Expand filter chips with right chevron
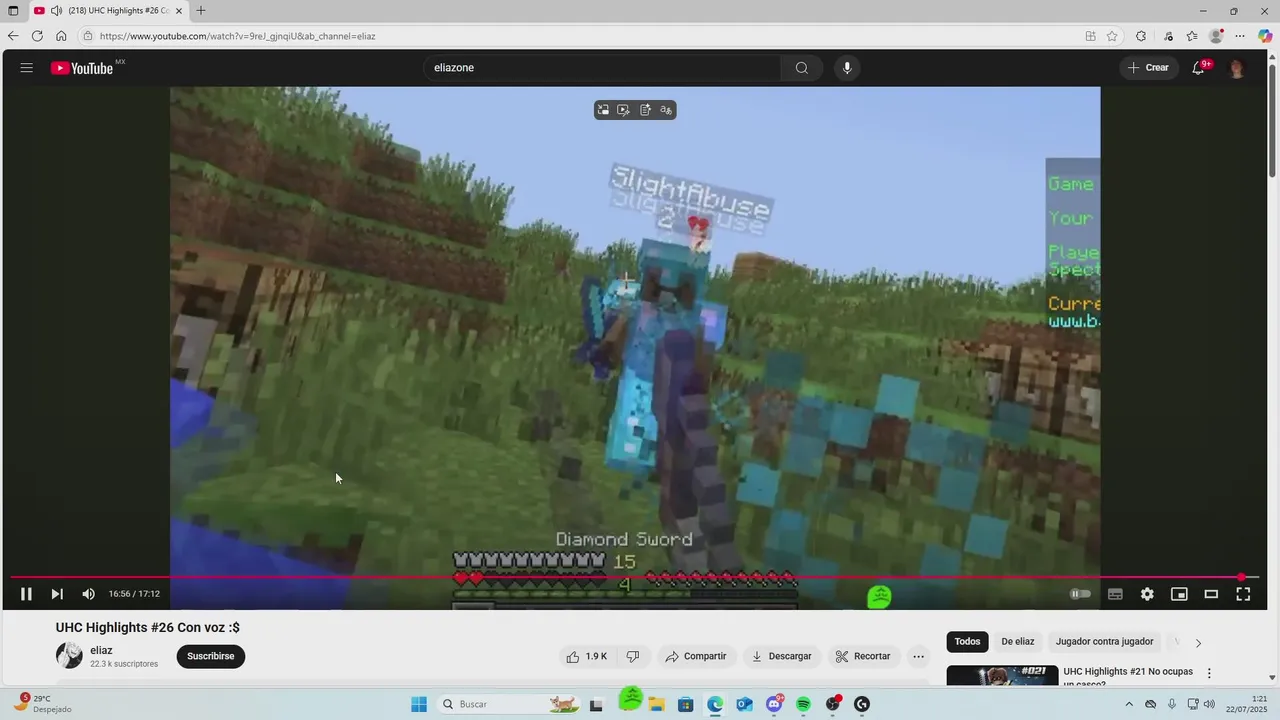The width and height of the screenshot is (1280, 720). click(x=1198, y=643)
